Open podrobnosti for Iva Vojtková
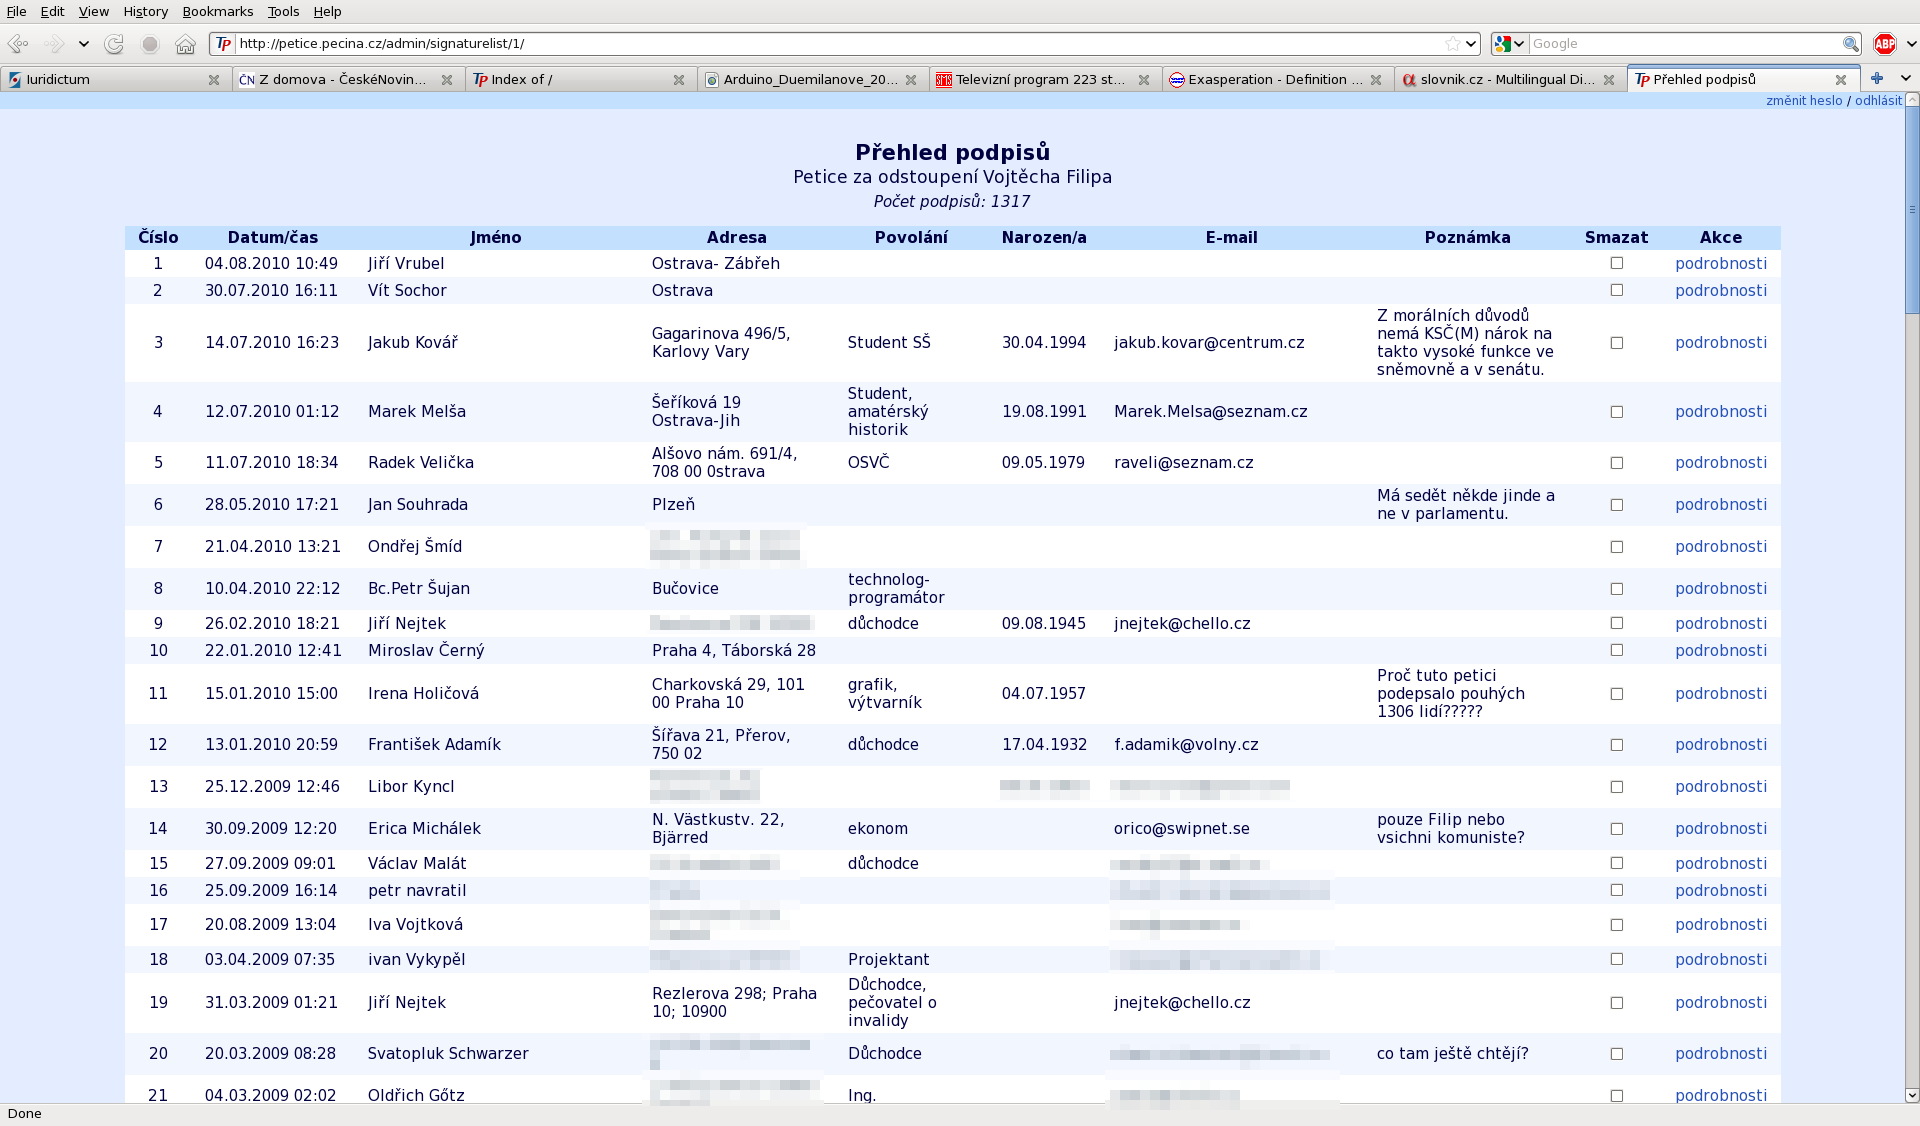This screenshot has width=1920, height=1126. tap(1721, 924)
